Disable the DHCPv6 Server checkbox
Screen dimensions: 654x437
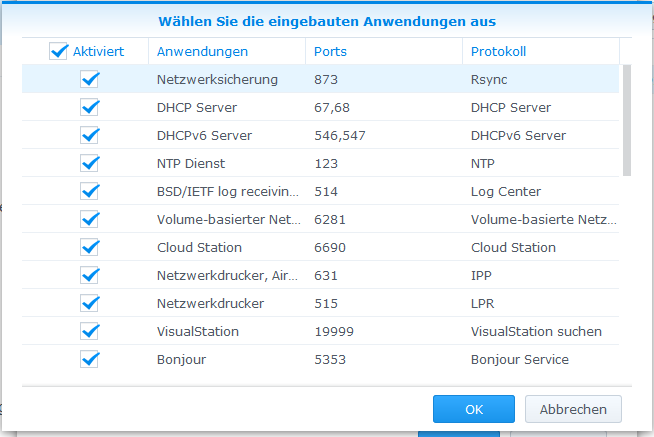(x=90, y=135)
